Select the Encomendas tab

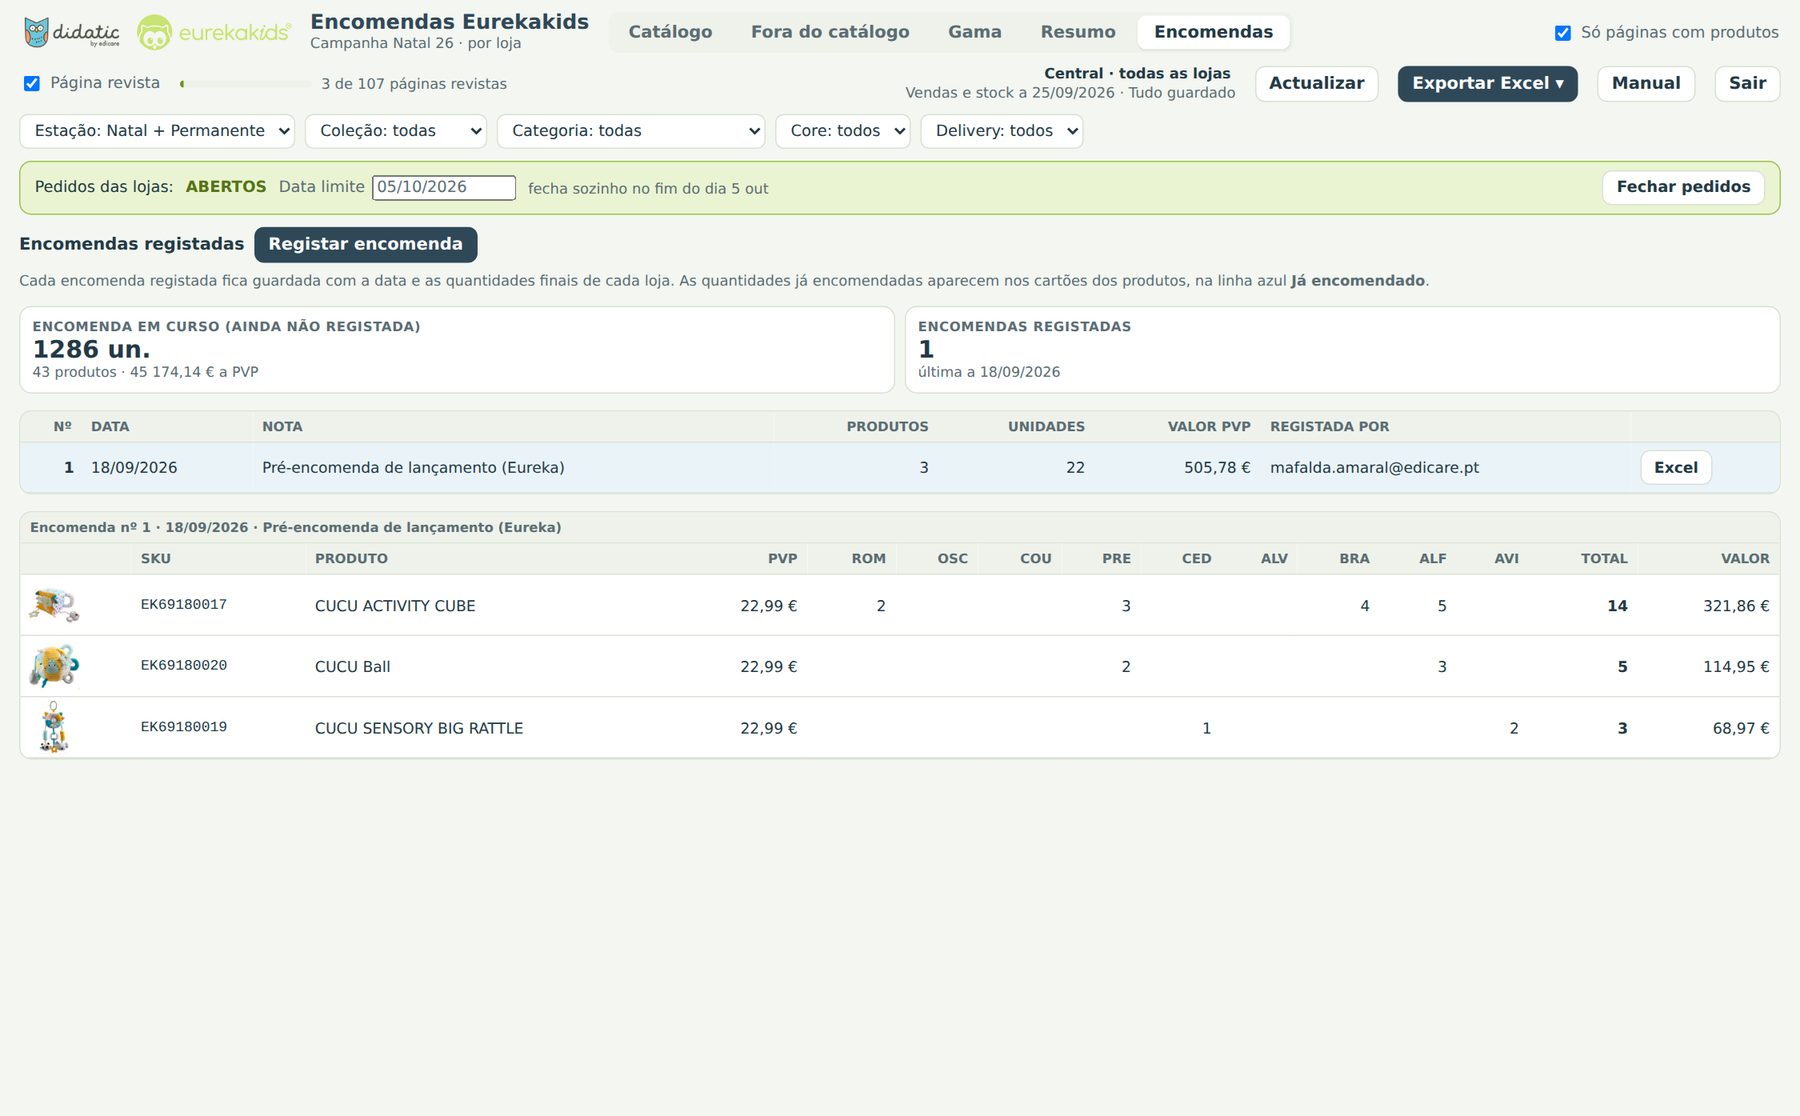[1214, 32]
